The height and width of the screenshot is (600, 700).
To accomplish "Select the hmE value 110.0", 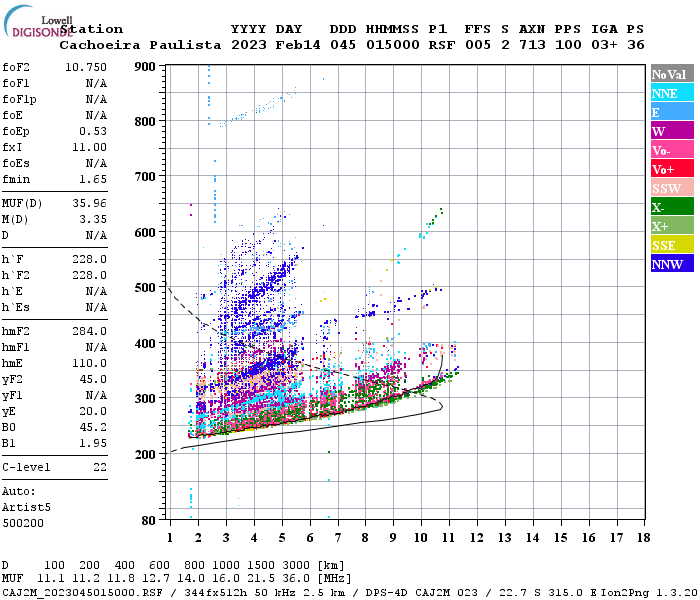I will coord(90,363).
